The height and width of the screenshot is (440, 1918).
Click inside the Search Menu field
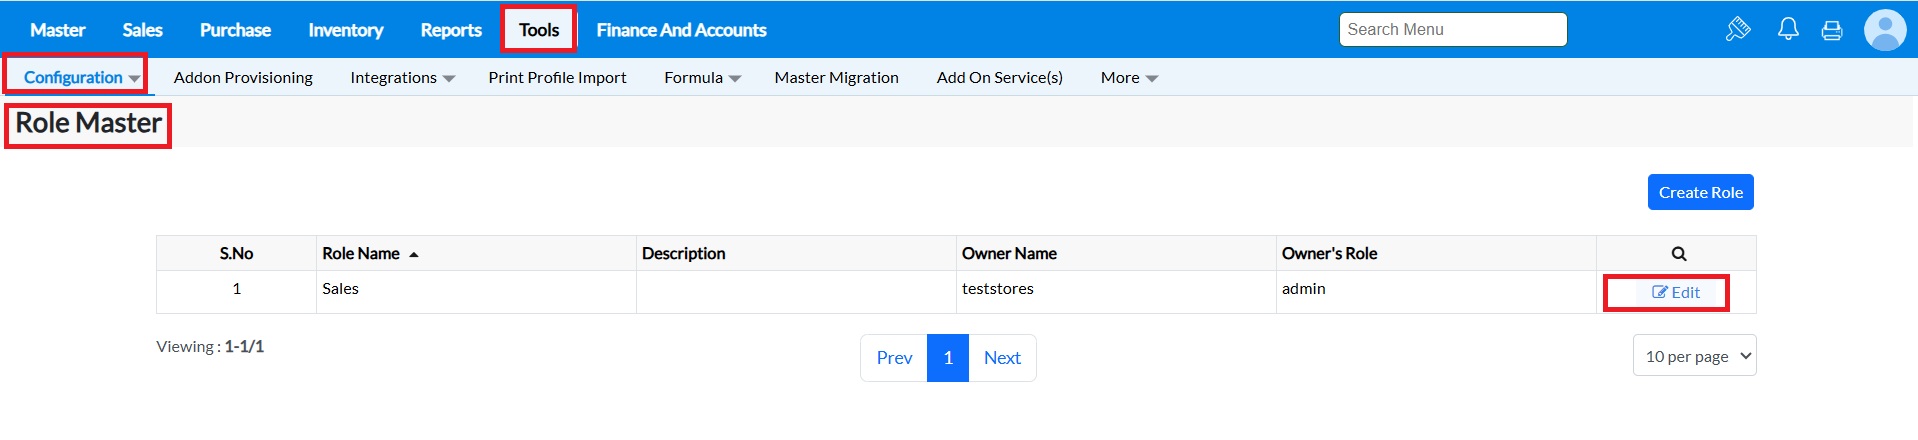point(1452,30)
